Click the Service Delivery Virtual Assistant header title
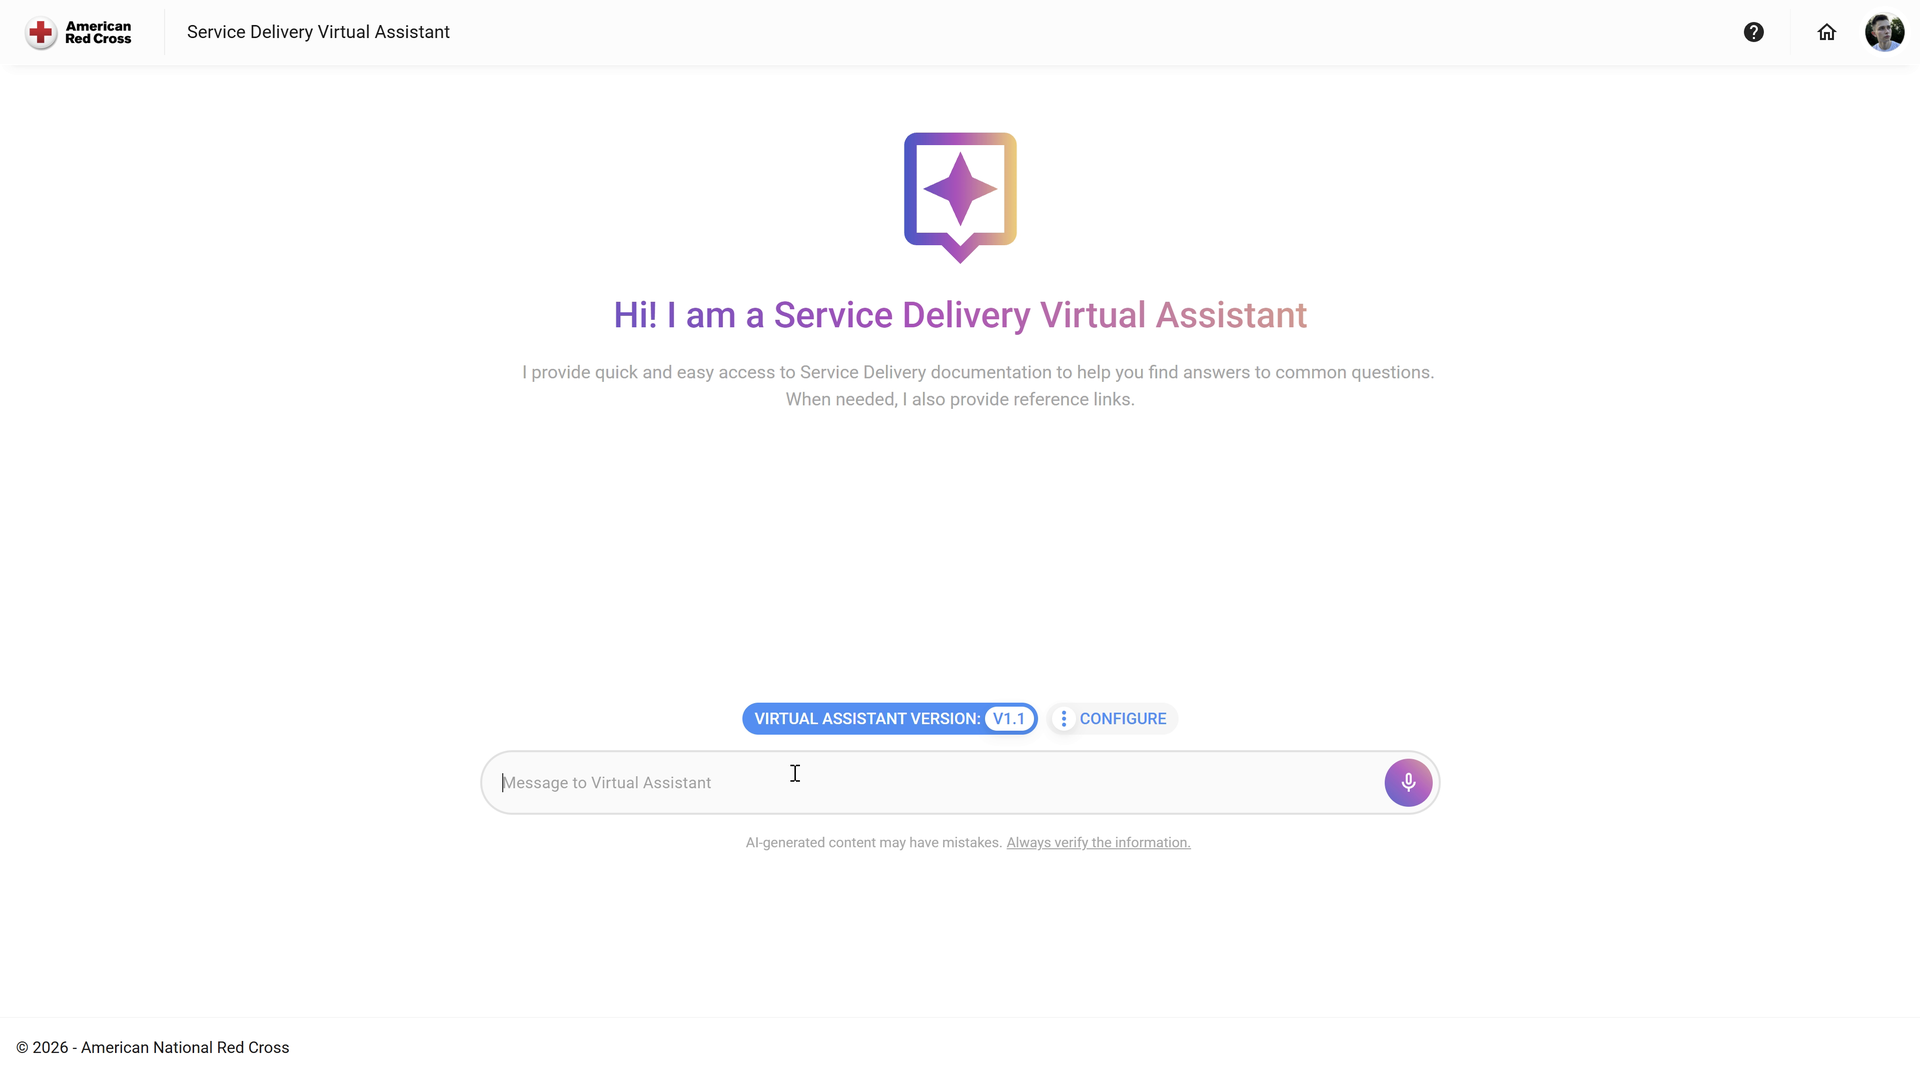The image size is (1920, 1080). 318,32
